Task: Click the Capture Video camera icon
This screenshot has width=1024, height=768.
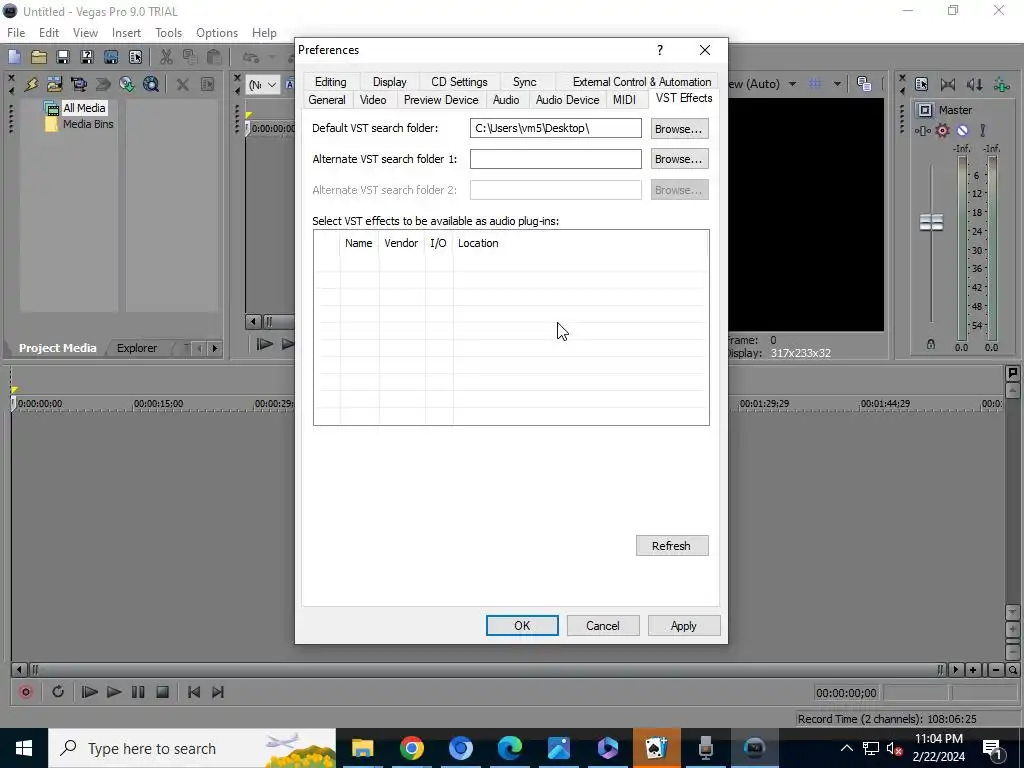Action: (x=79, y=84)
